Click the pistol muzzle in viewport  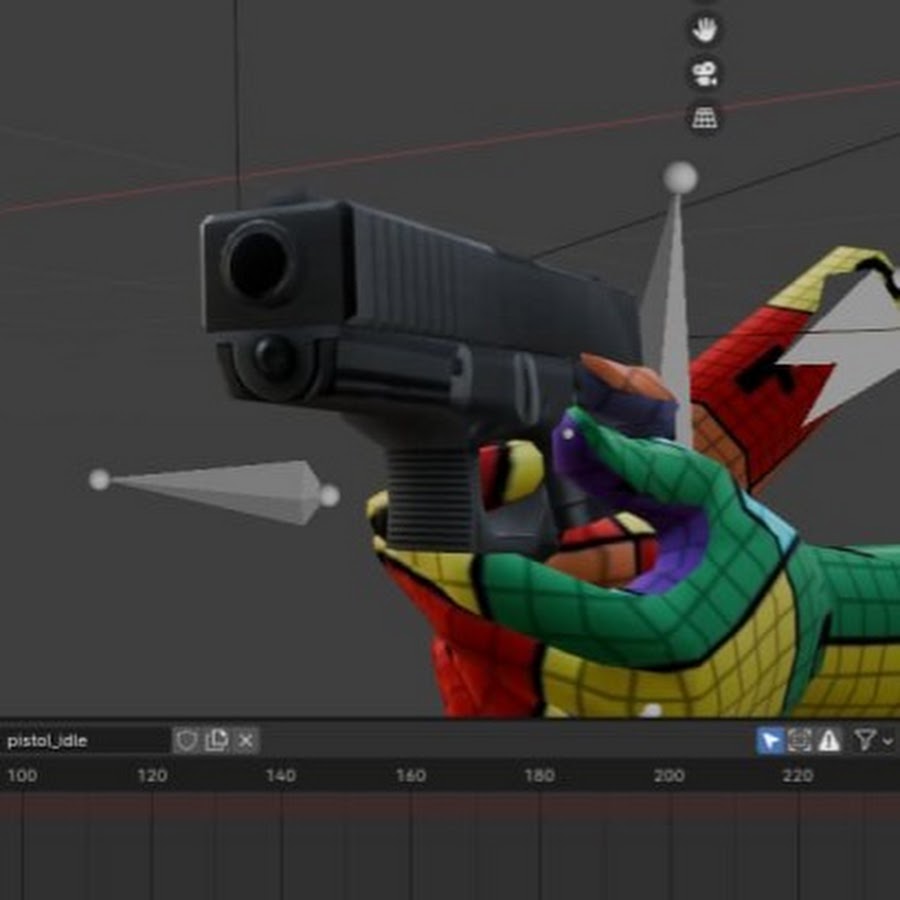coord(259,265)
